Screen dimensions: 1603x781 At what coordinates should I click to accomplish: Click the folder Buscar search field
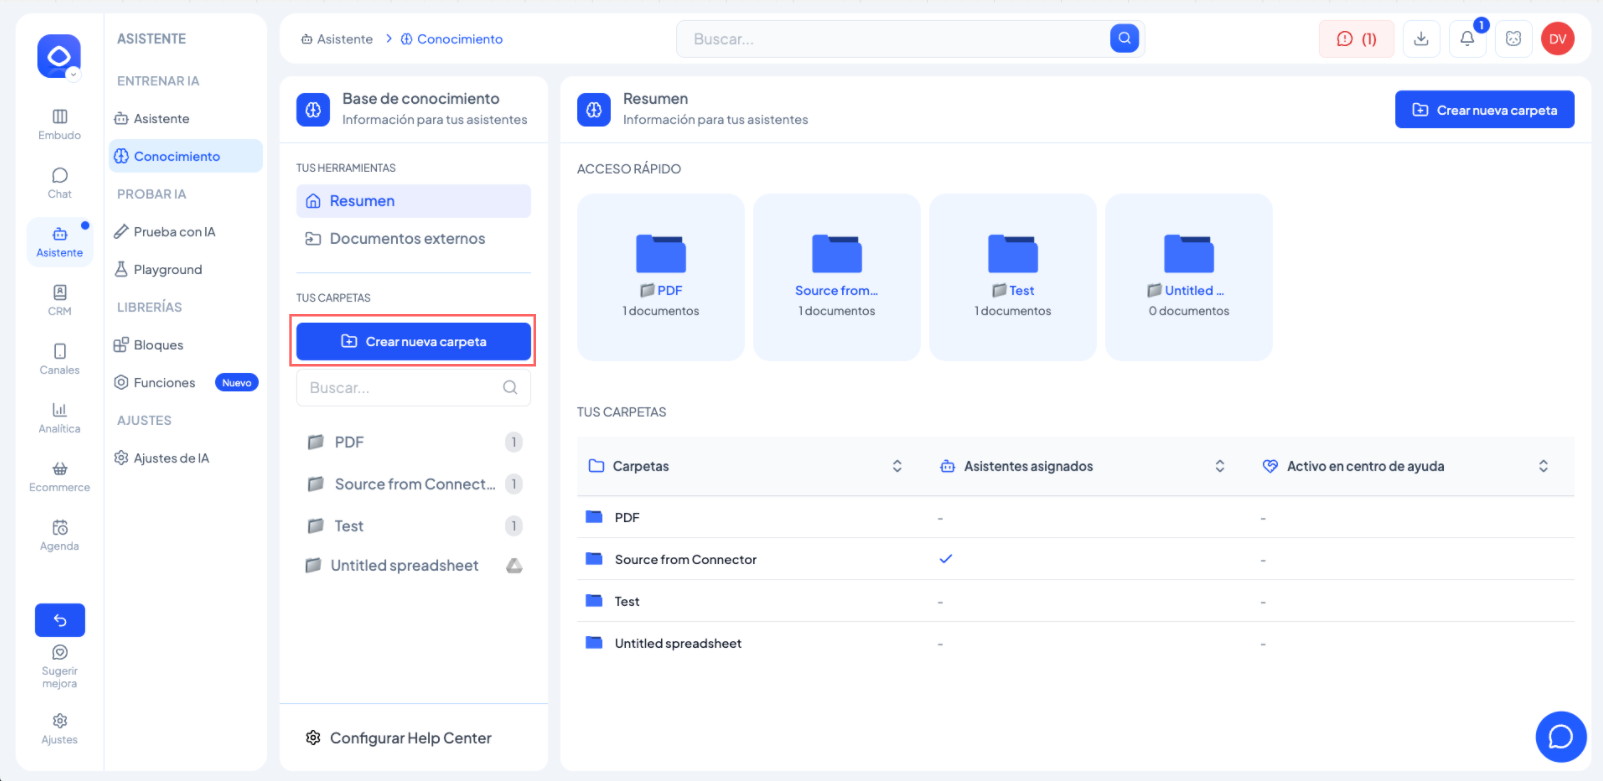[x=413, y=388]
